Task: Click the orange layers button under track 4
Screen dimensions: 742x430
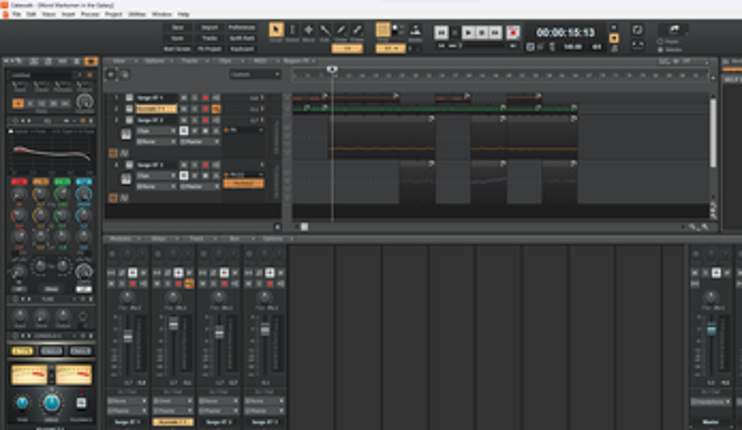Action: tap(113, 197)
